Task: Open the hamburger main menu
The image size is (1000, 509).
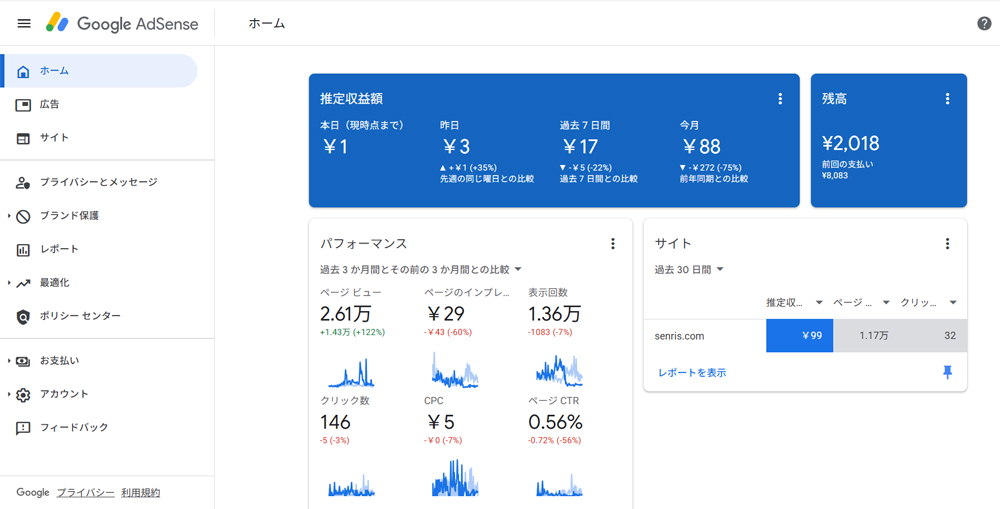Action: click(x=24, y=24)
